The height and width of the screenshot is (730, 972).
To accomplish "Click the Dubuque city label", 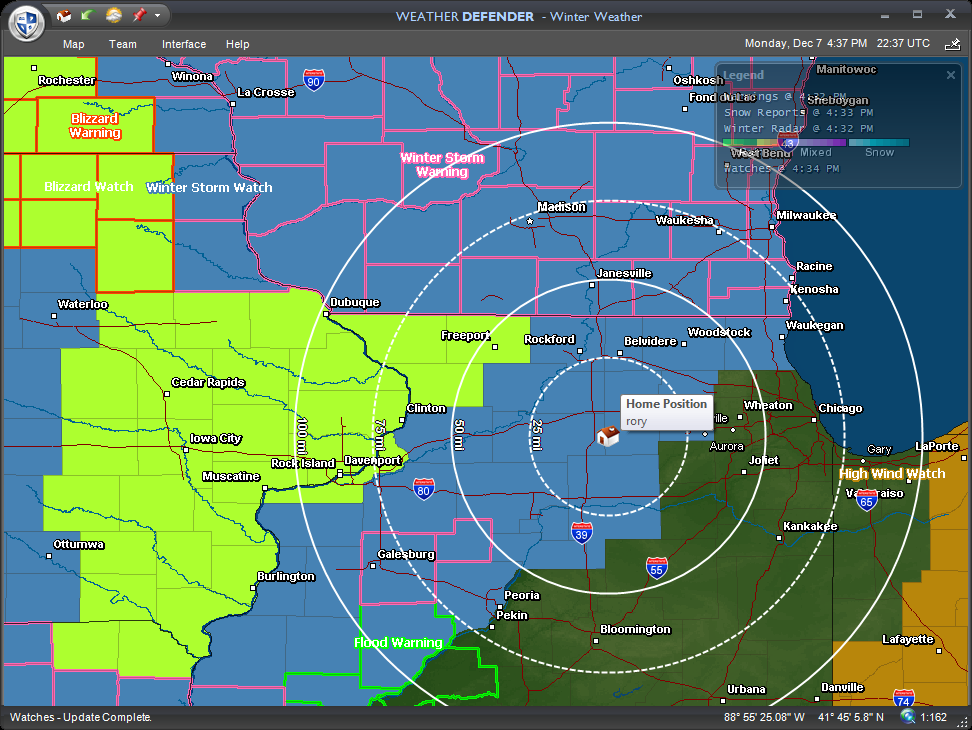I will (x=355, y=302).
